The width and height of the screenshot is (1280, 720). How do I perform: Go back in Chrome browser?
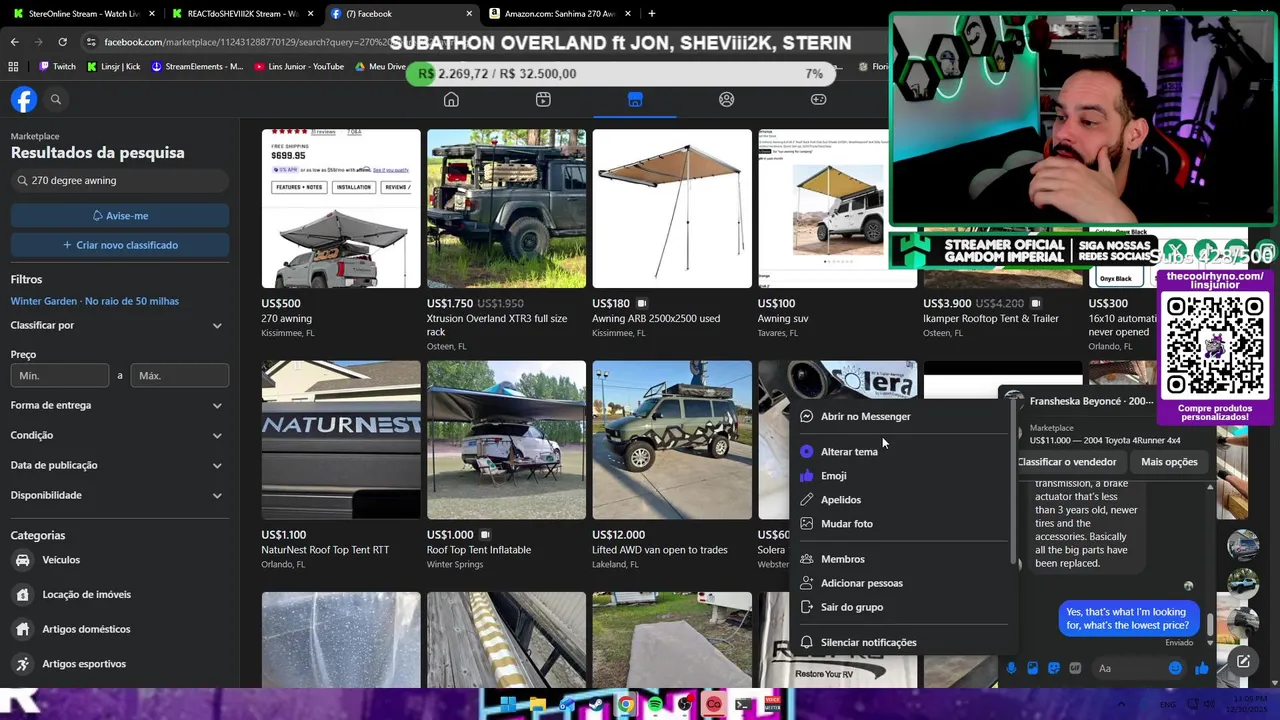(14, 42)
